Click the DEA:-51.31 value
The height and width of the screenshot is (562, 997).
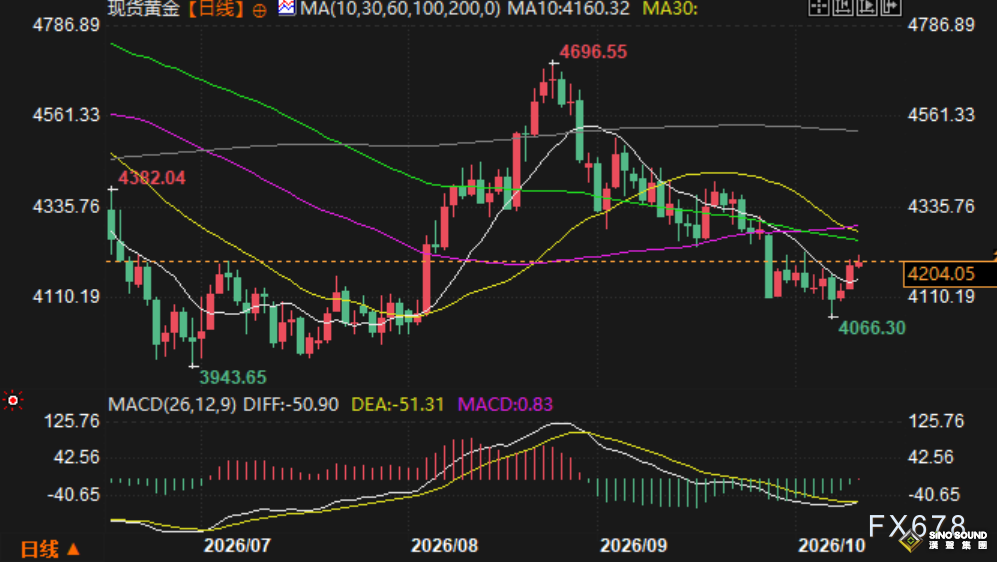[397, 404]
